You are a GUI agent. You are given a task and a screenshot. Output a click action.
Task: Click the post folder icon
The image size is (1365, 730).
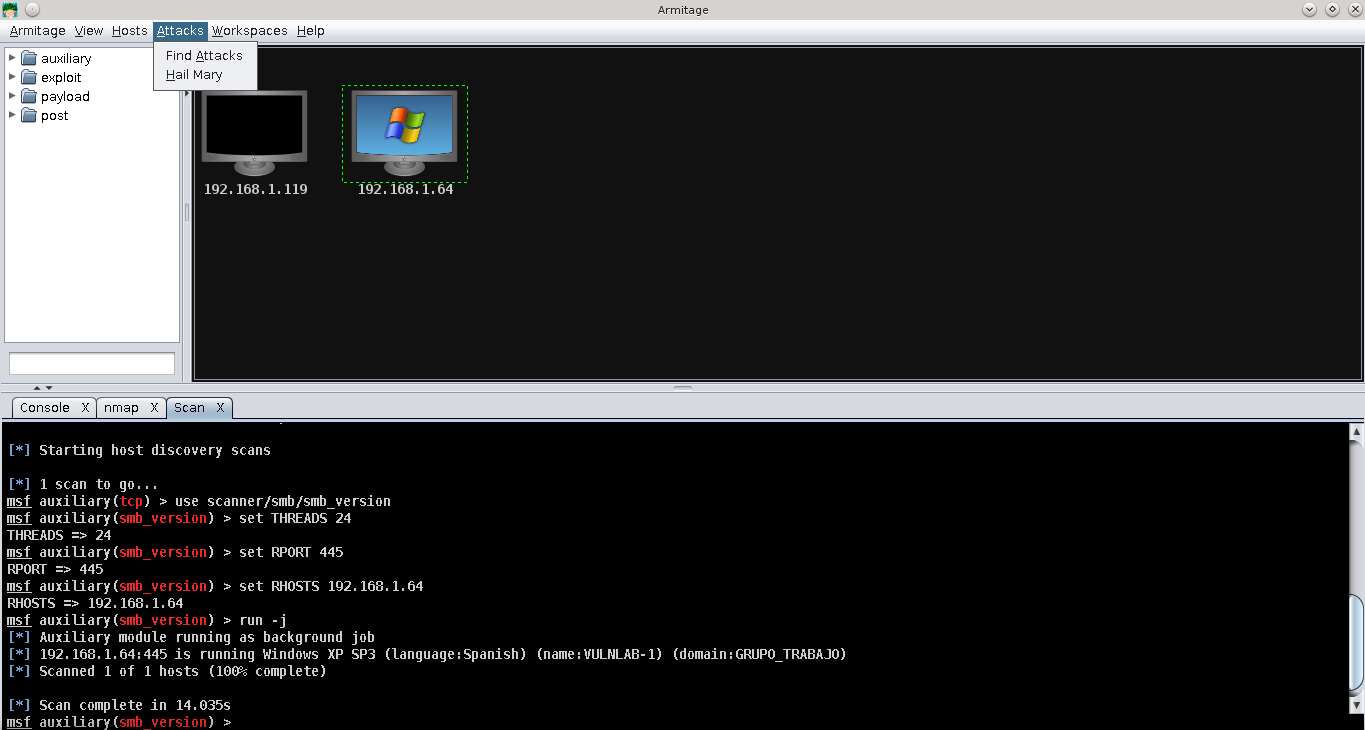[27, 115]
